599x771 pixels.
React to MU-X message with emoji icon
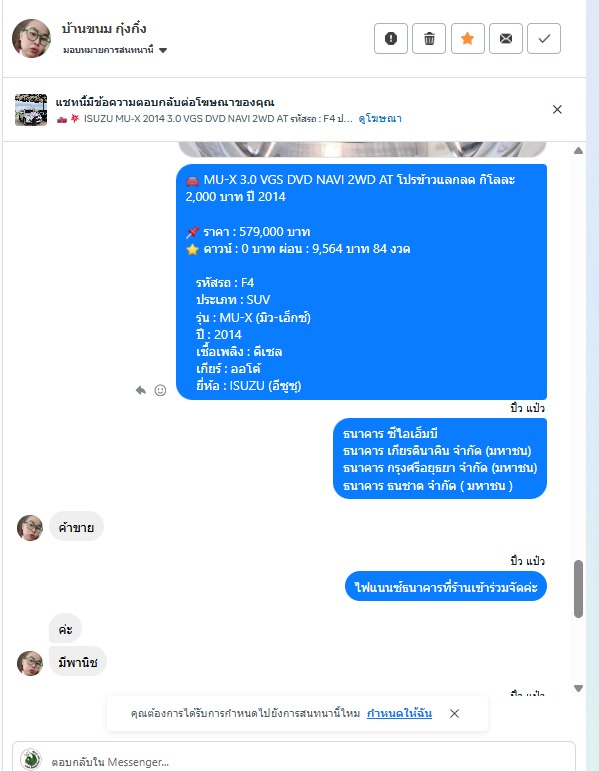tap(160, 390)
